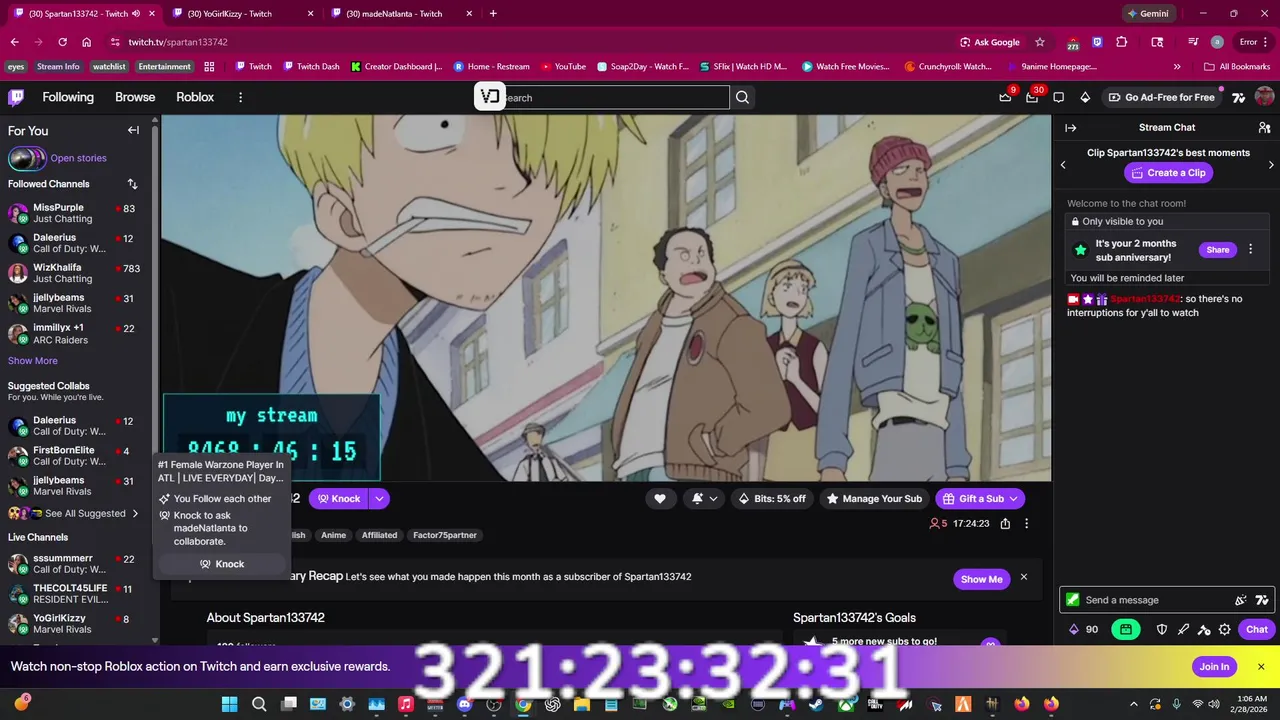Open 7TV icon in top navigation
Viewport: 1280px width, 720px height.
[1238, 97]
